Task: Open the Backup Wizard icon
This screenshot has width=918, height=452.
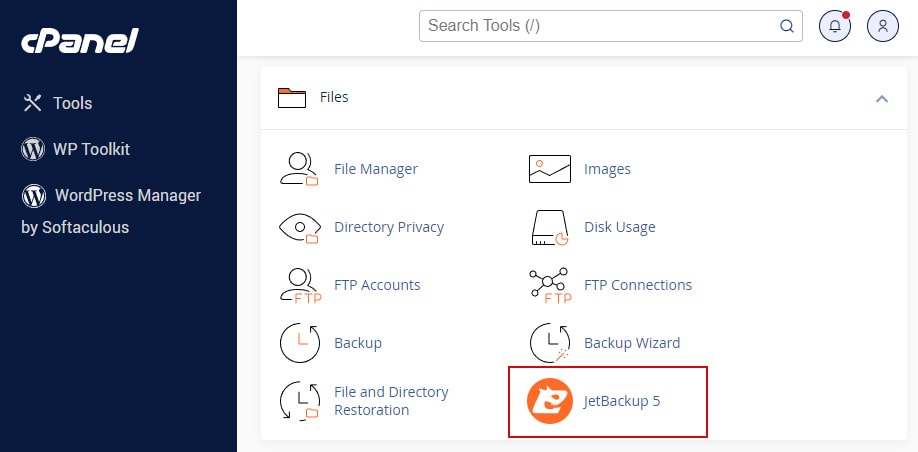Action: 549,343
